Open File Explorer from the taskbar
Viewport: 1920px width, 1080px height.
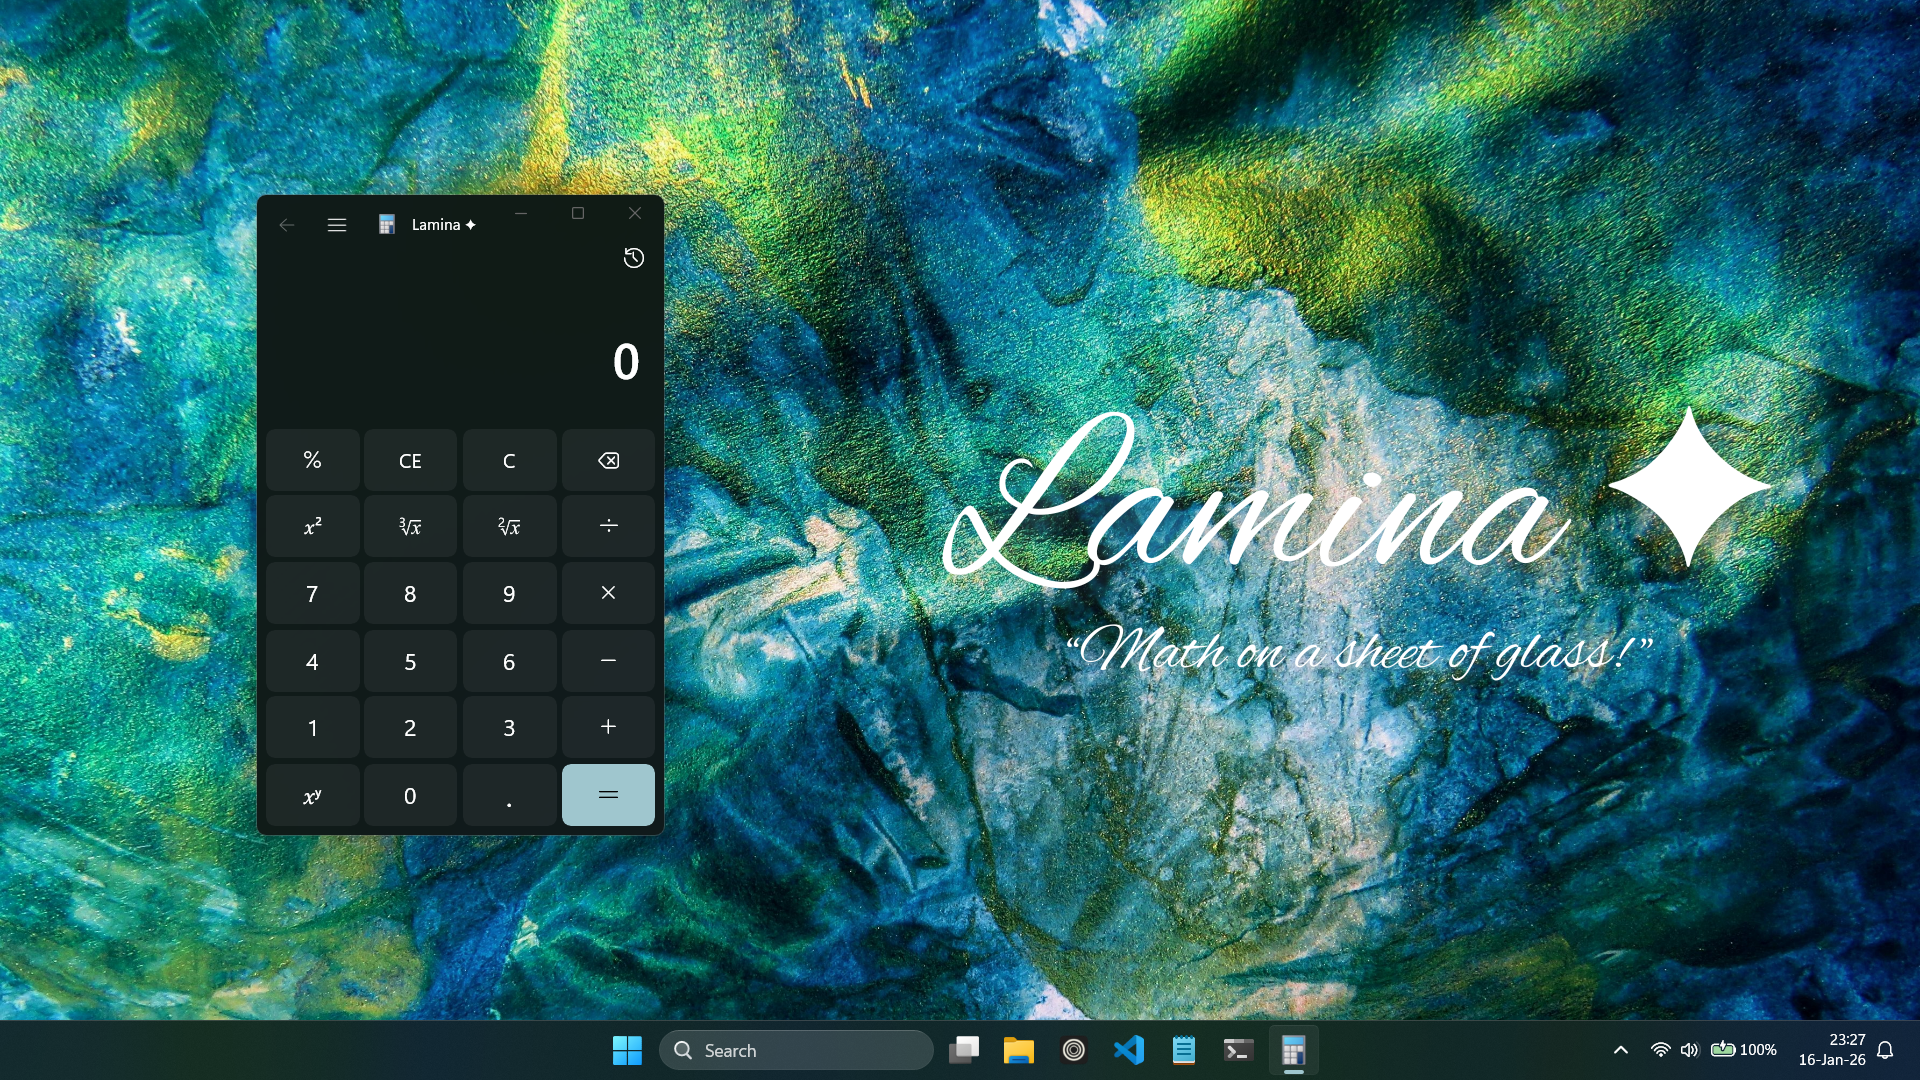coord(1019,1050)
